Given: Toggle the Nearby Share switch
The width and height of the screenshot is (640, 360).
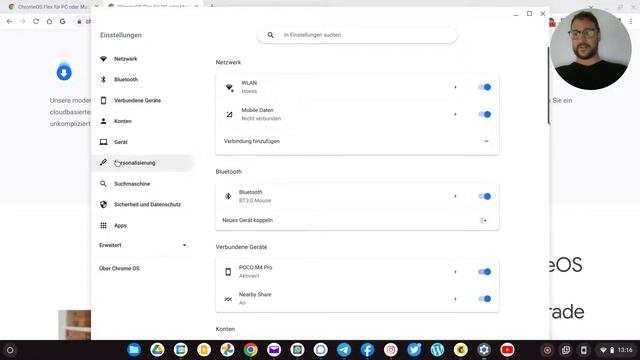Looking at the screenshot, I should [484, 299].
